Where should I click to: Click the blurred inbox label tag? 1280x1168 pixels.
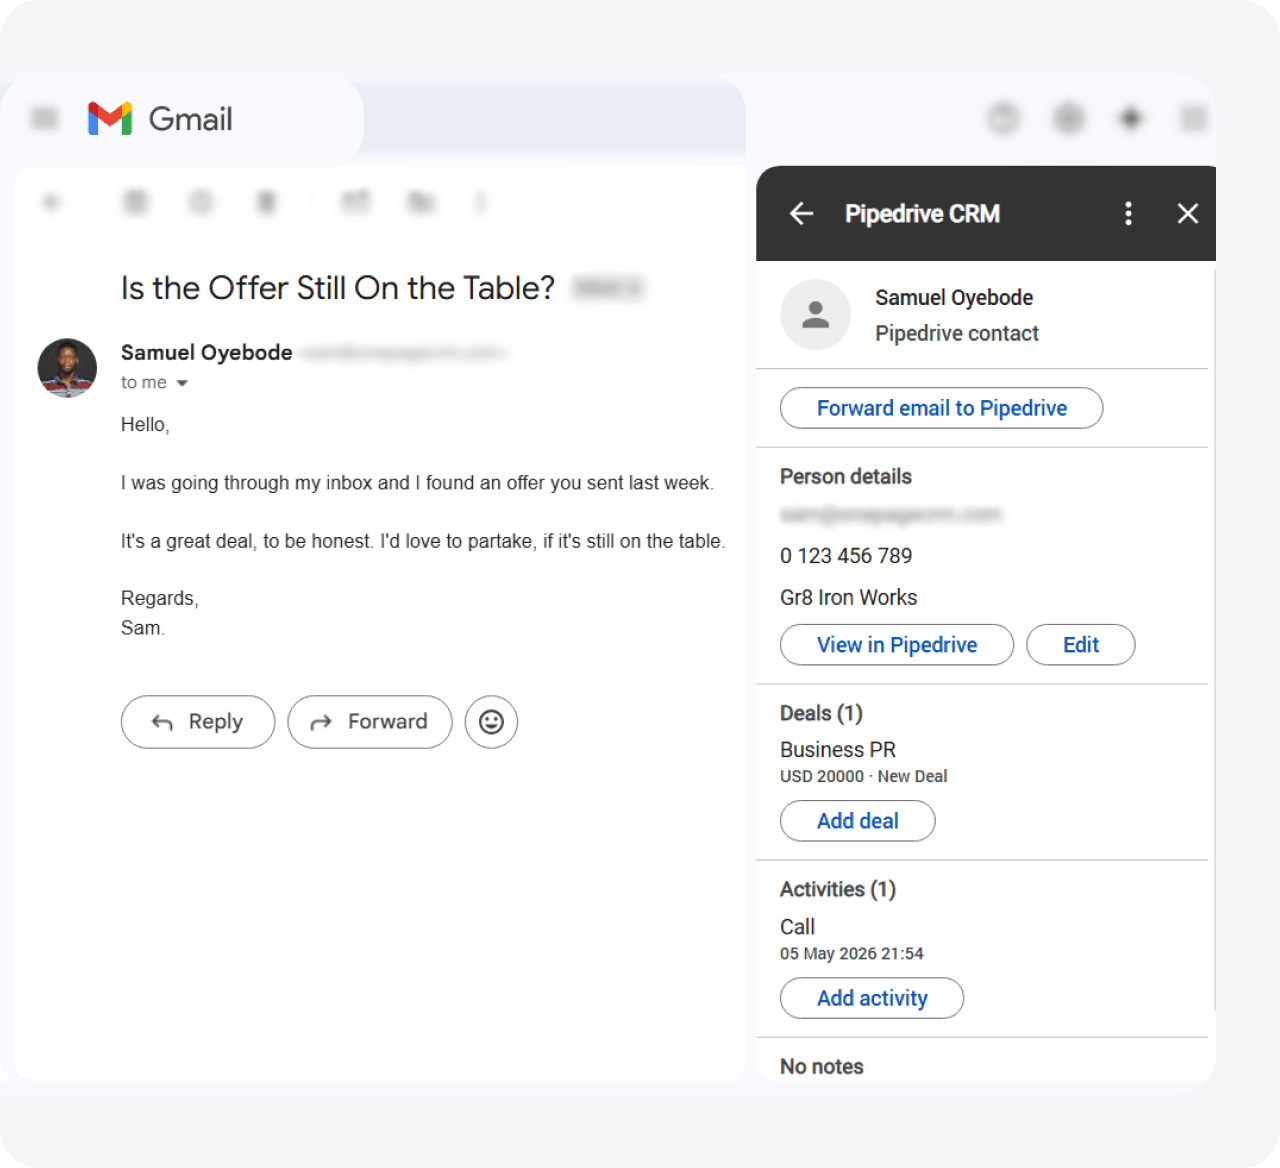click(x=609, y=288)
